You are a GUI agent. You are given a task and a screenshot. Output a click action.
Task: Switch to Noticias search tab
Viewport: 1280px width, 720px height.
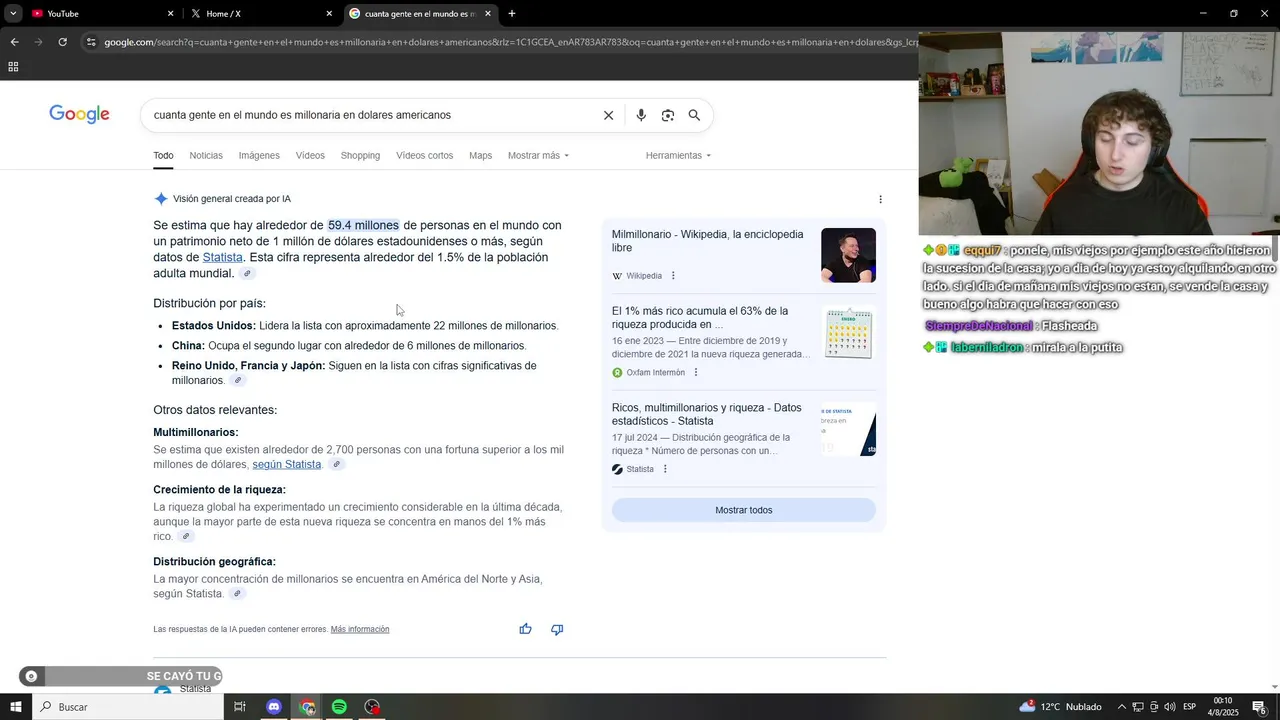coord(206,156)
